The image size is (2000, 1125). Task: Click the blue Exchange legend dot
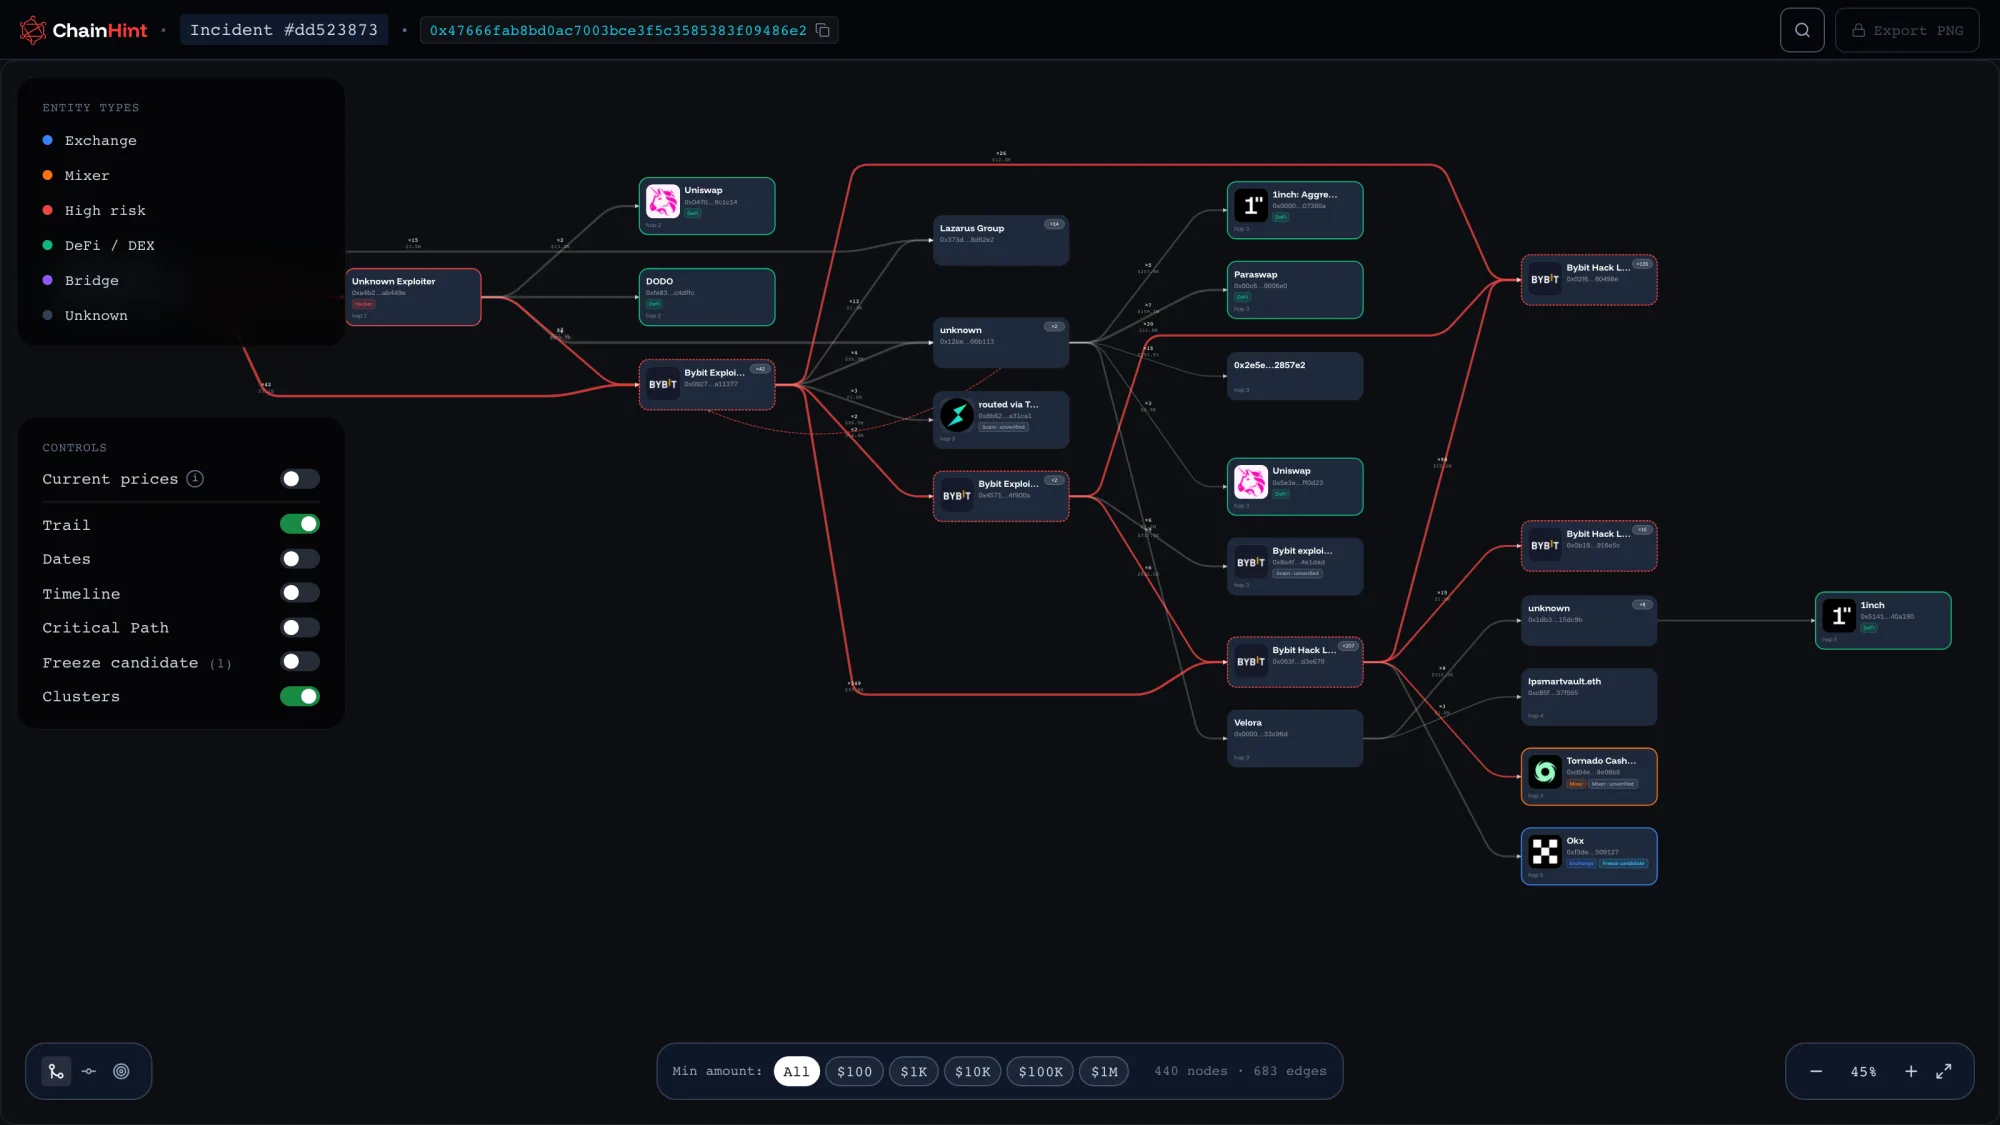(47, 141)
